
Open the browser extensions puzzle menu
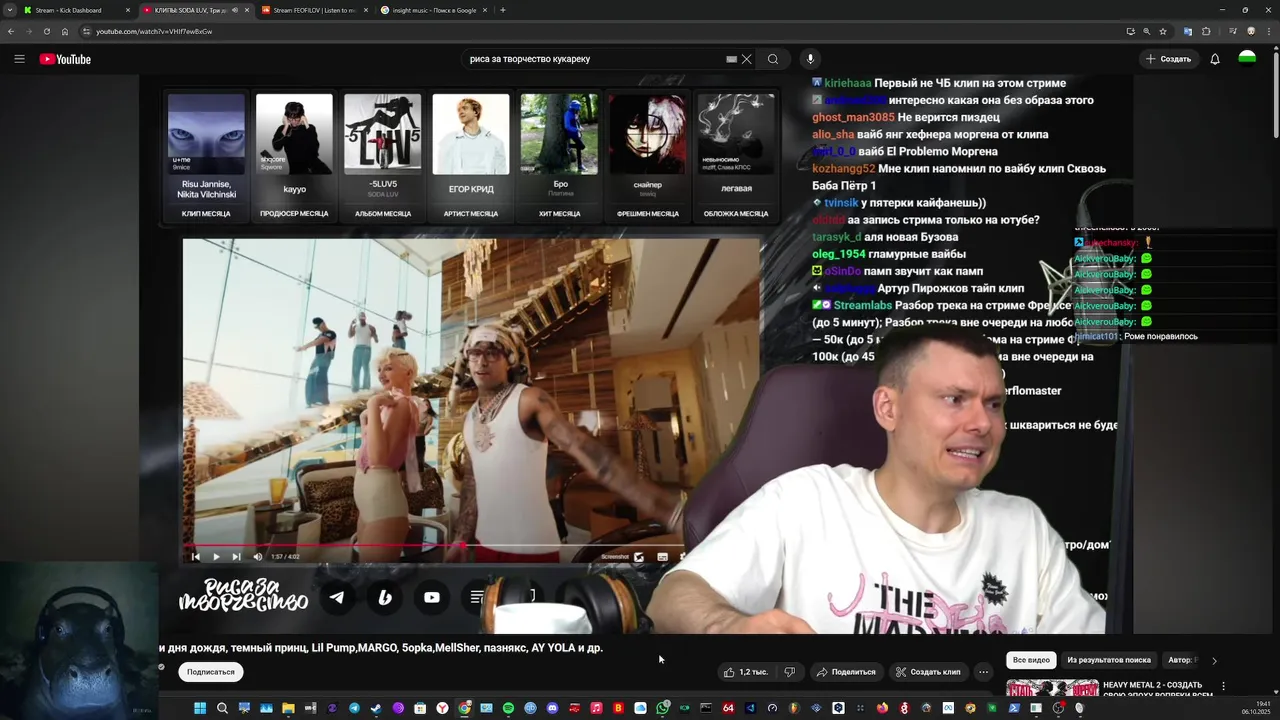pos(1206,31)
